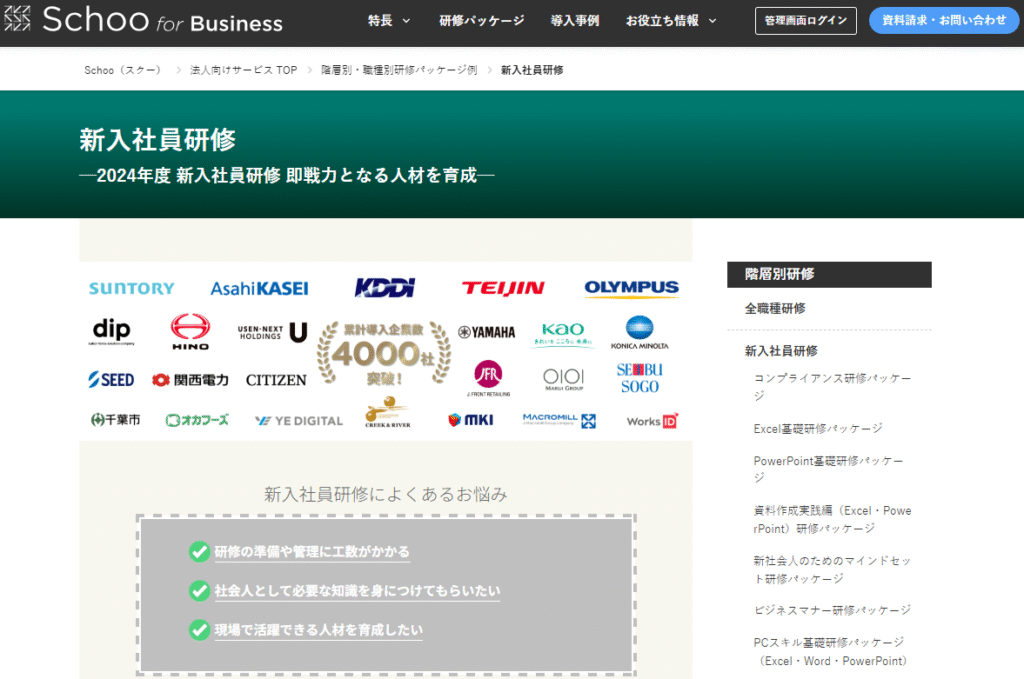The width and height of the screenshot is (1024, 679).
Task: Open PowerPoint基礎研修パッケージ sidebar link
Action: coord(829,469)
